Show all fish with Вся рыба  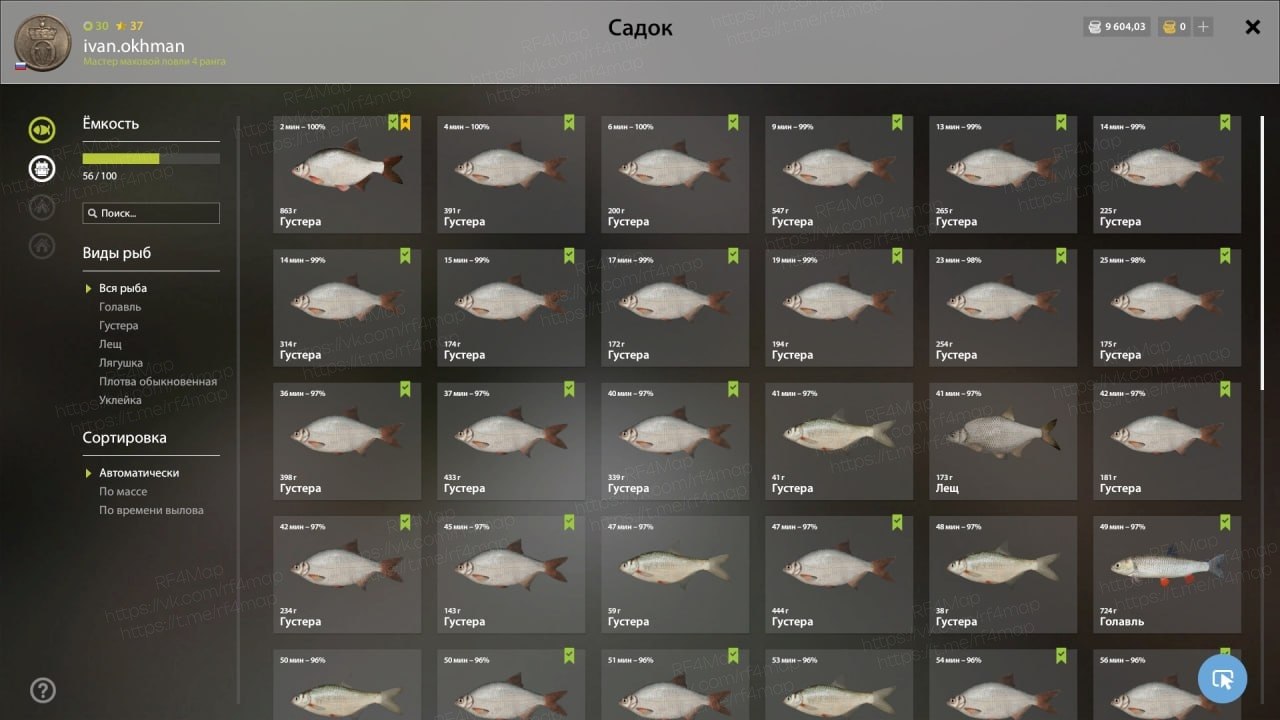123,288
